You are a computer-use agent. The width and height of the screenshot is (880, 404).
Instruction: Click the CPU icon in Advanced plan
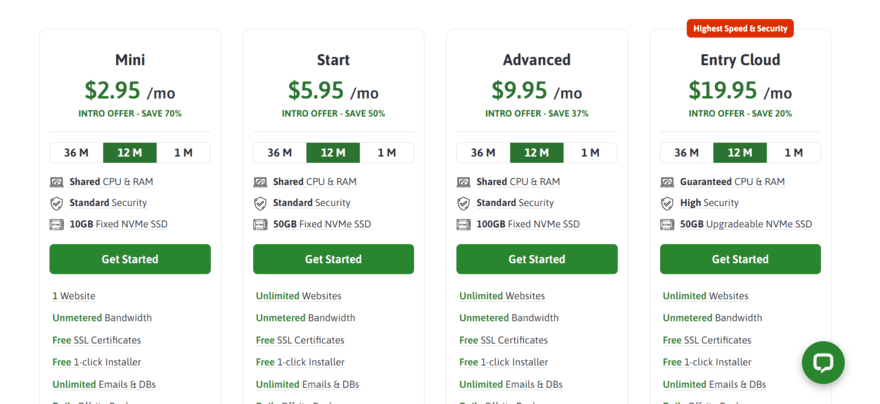(x=464, y=182)
